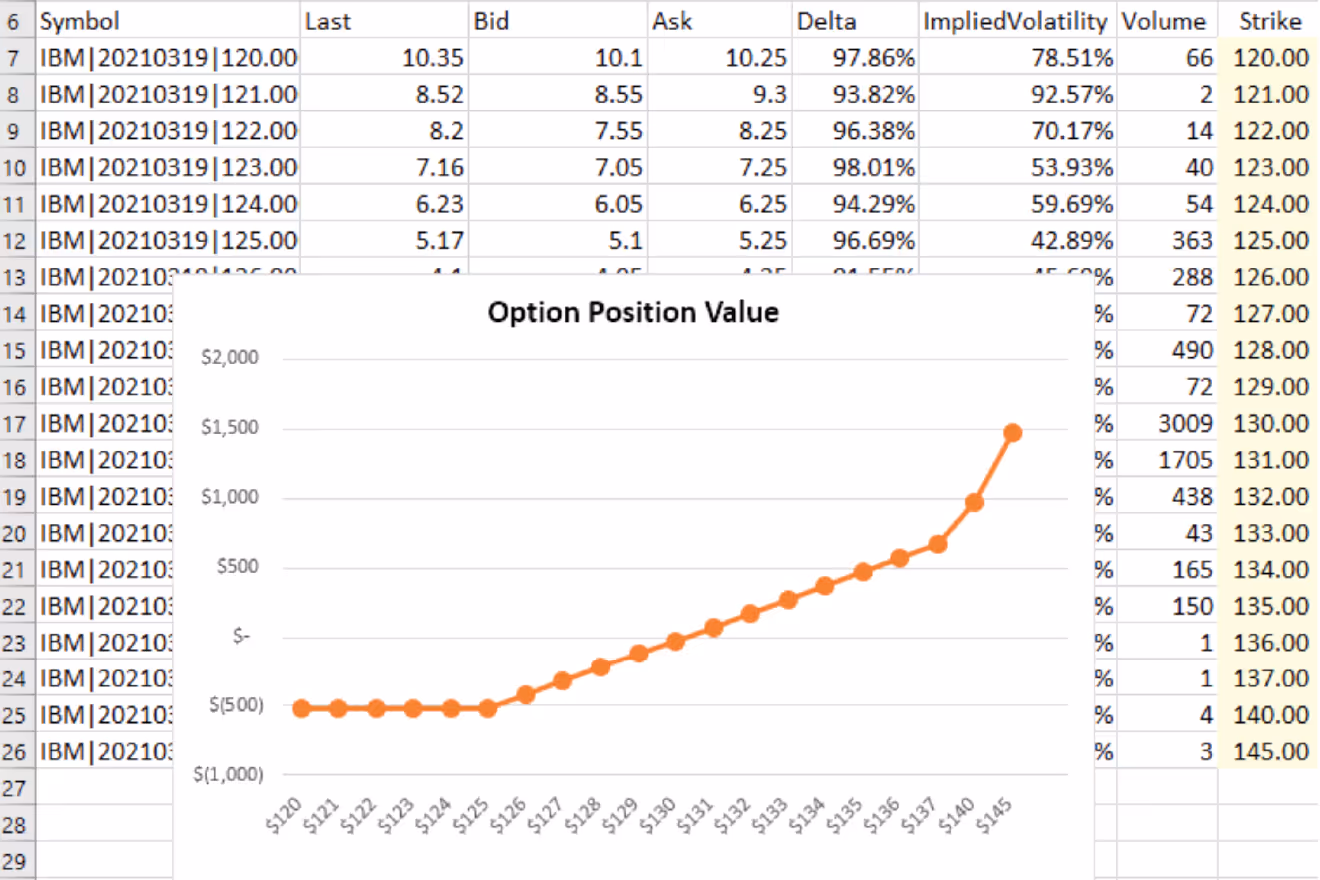Click an empty Volume cell in row 27
The width and height of the screenshot is (1320, 880).
[1165, 788]
